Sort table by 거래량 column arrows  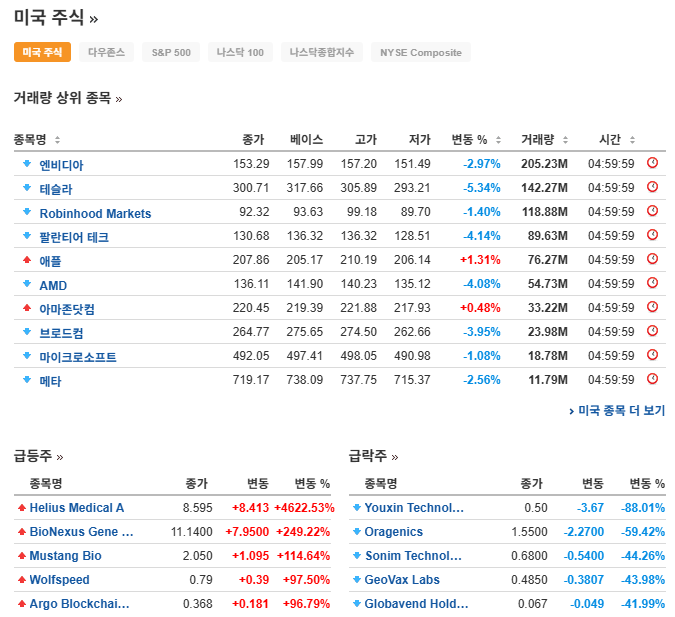click(565, 140)
